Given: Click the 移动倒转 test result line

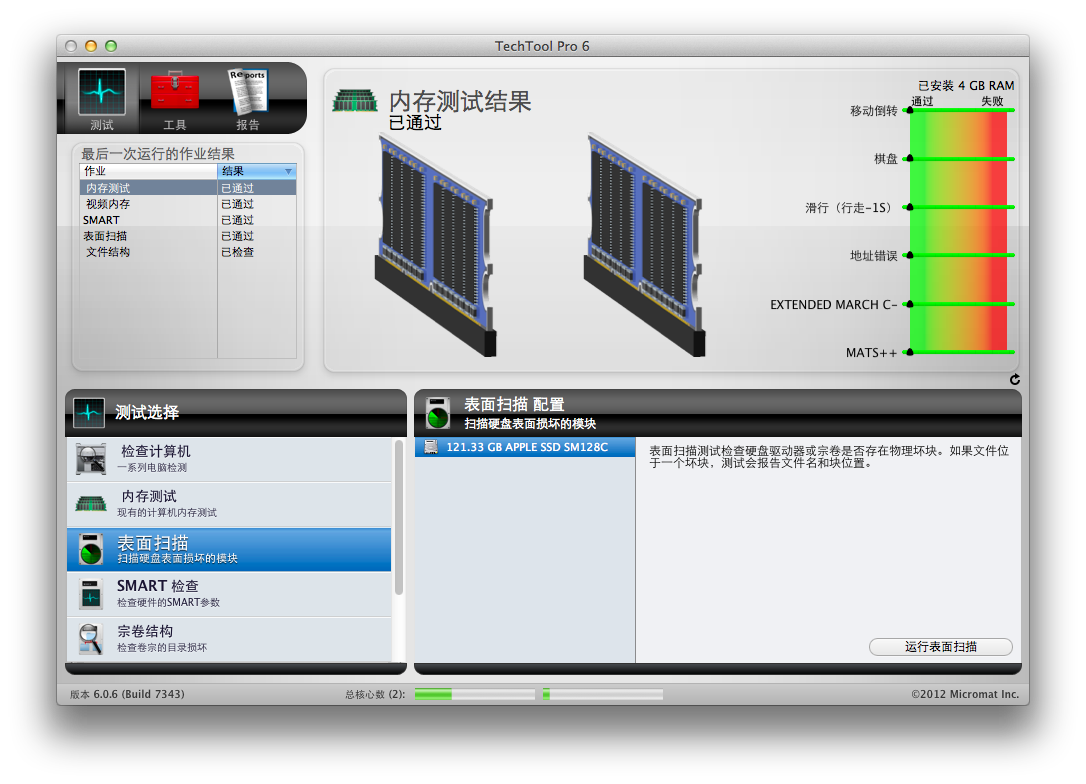Looking at the screenshot, I should coord(961,110).
